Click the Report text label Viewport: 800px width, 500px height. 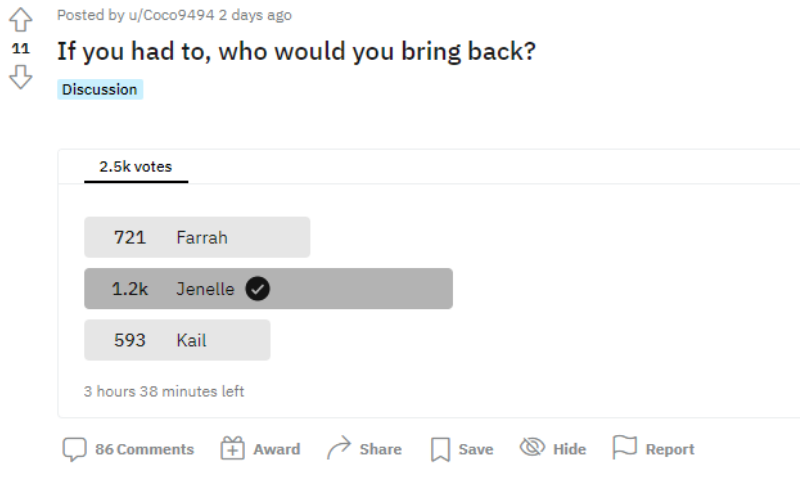(670, 449)
